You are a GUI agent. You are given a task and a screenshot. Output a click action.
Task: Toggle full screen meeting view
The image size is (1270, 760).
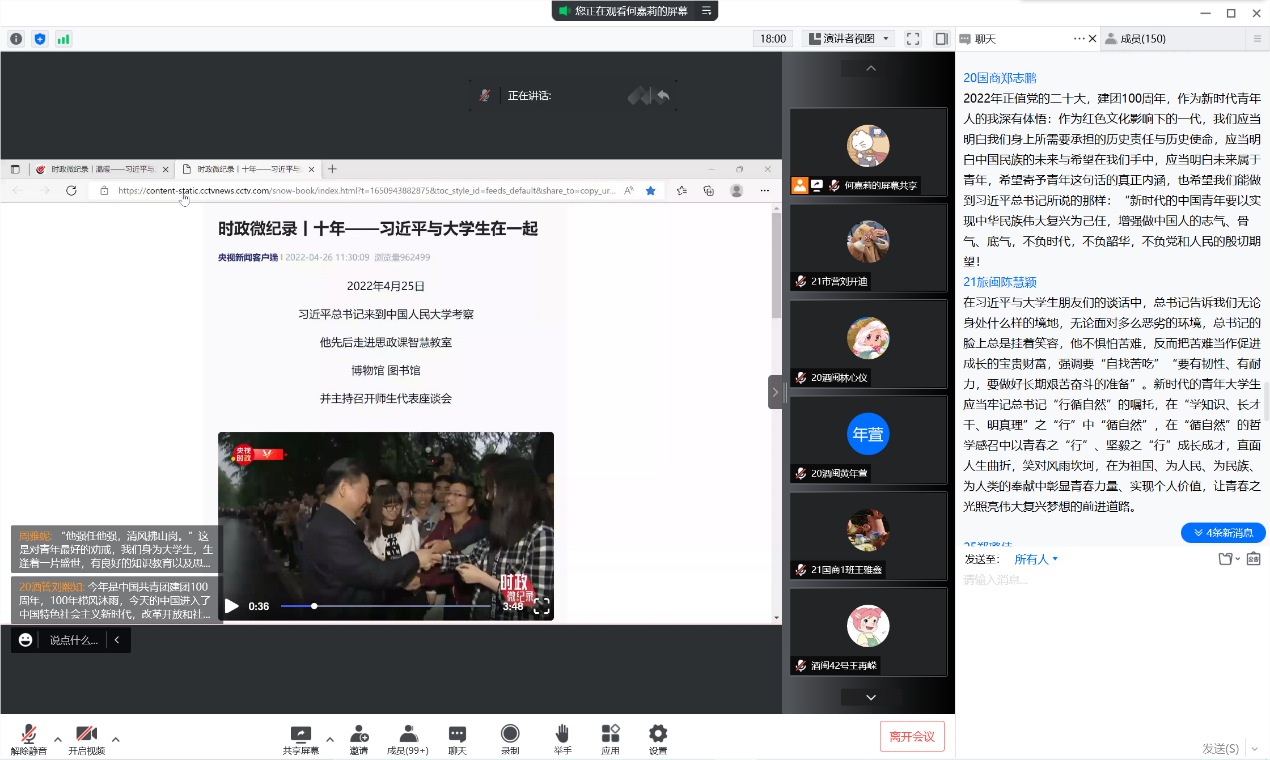(x=913, y=39)
